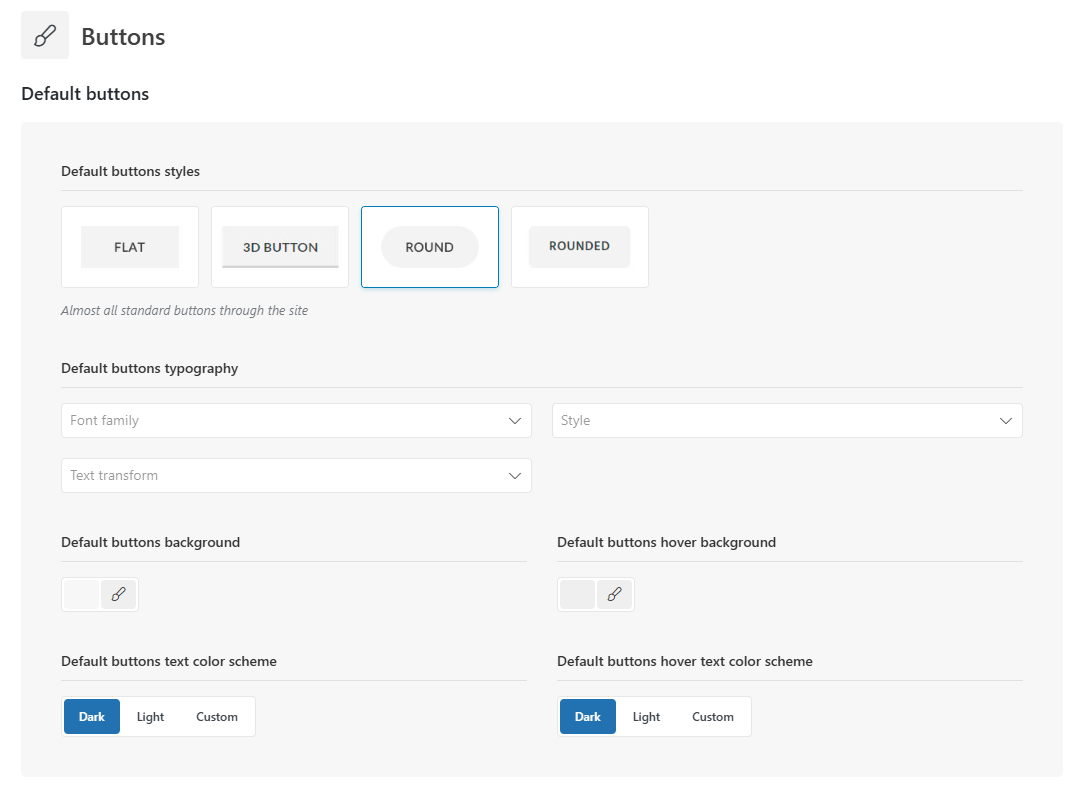Viewport: 1076px width, 793px height.
Task: Click the Default buttons typography label
Action: pyautogui.click(x=150, y=368)
